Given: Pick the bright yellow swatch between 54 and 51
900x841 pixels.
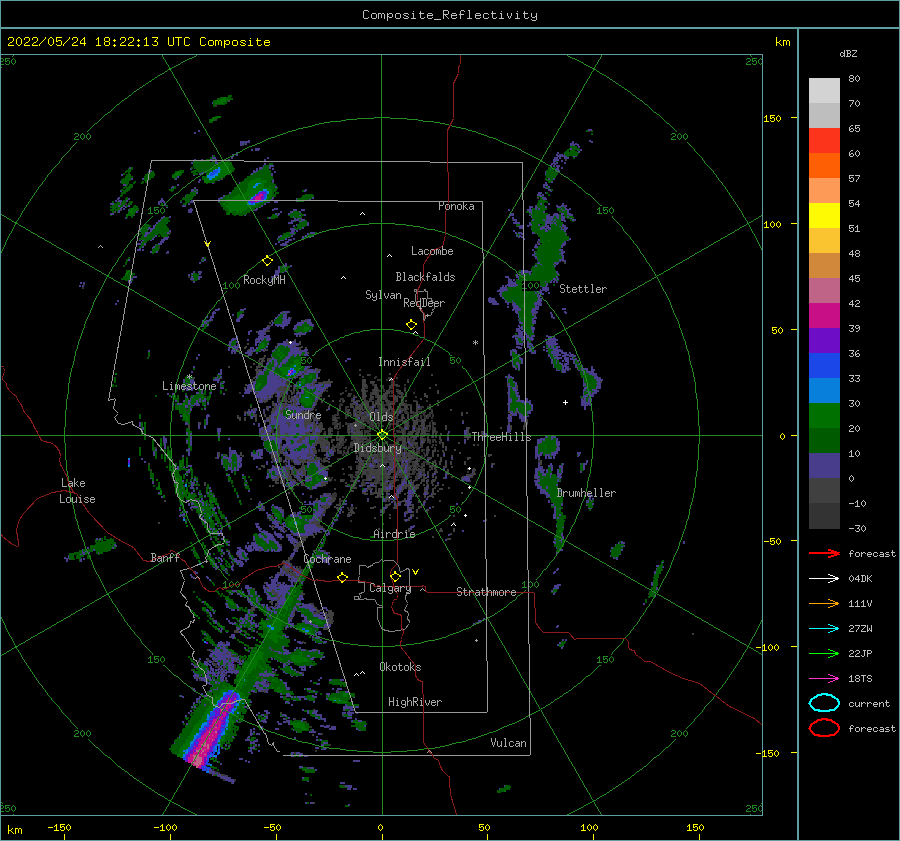Looking at the screenshot, I should pyautogui.click(x=824, y=216).
